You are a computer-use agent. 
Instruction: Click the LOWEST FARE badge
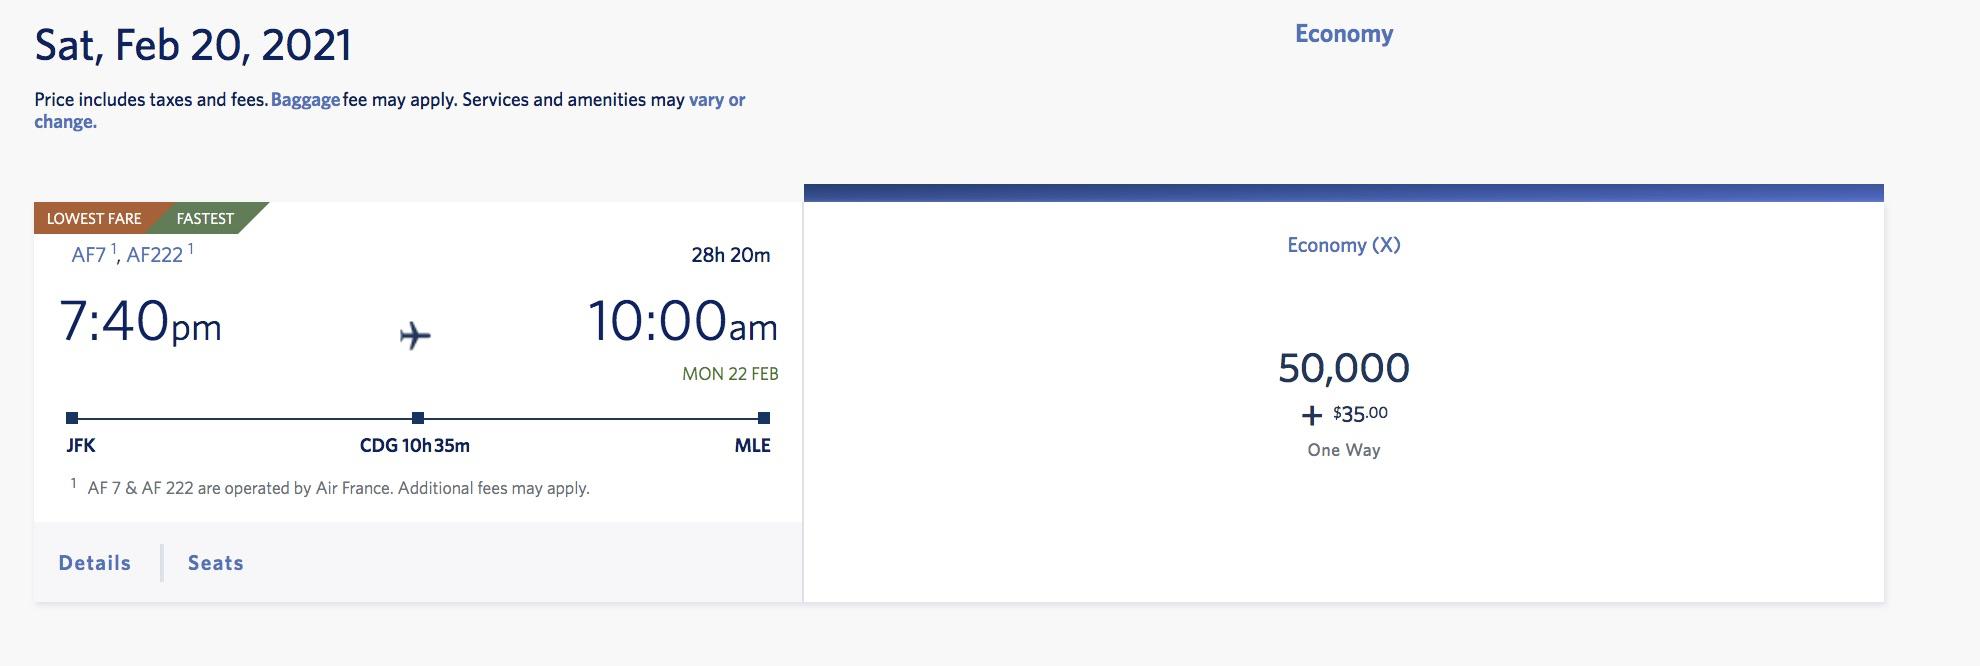(94, 218)
